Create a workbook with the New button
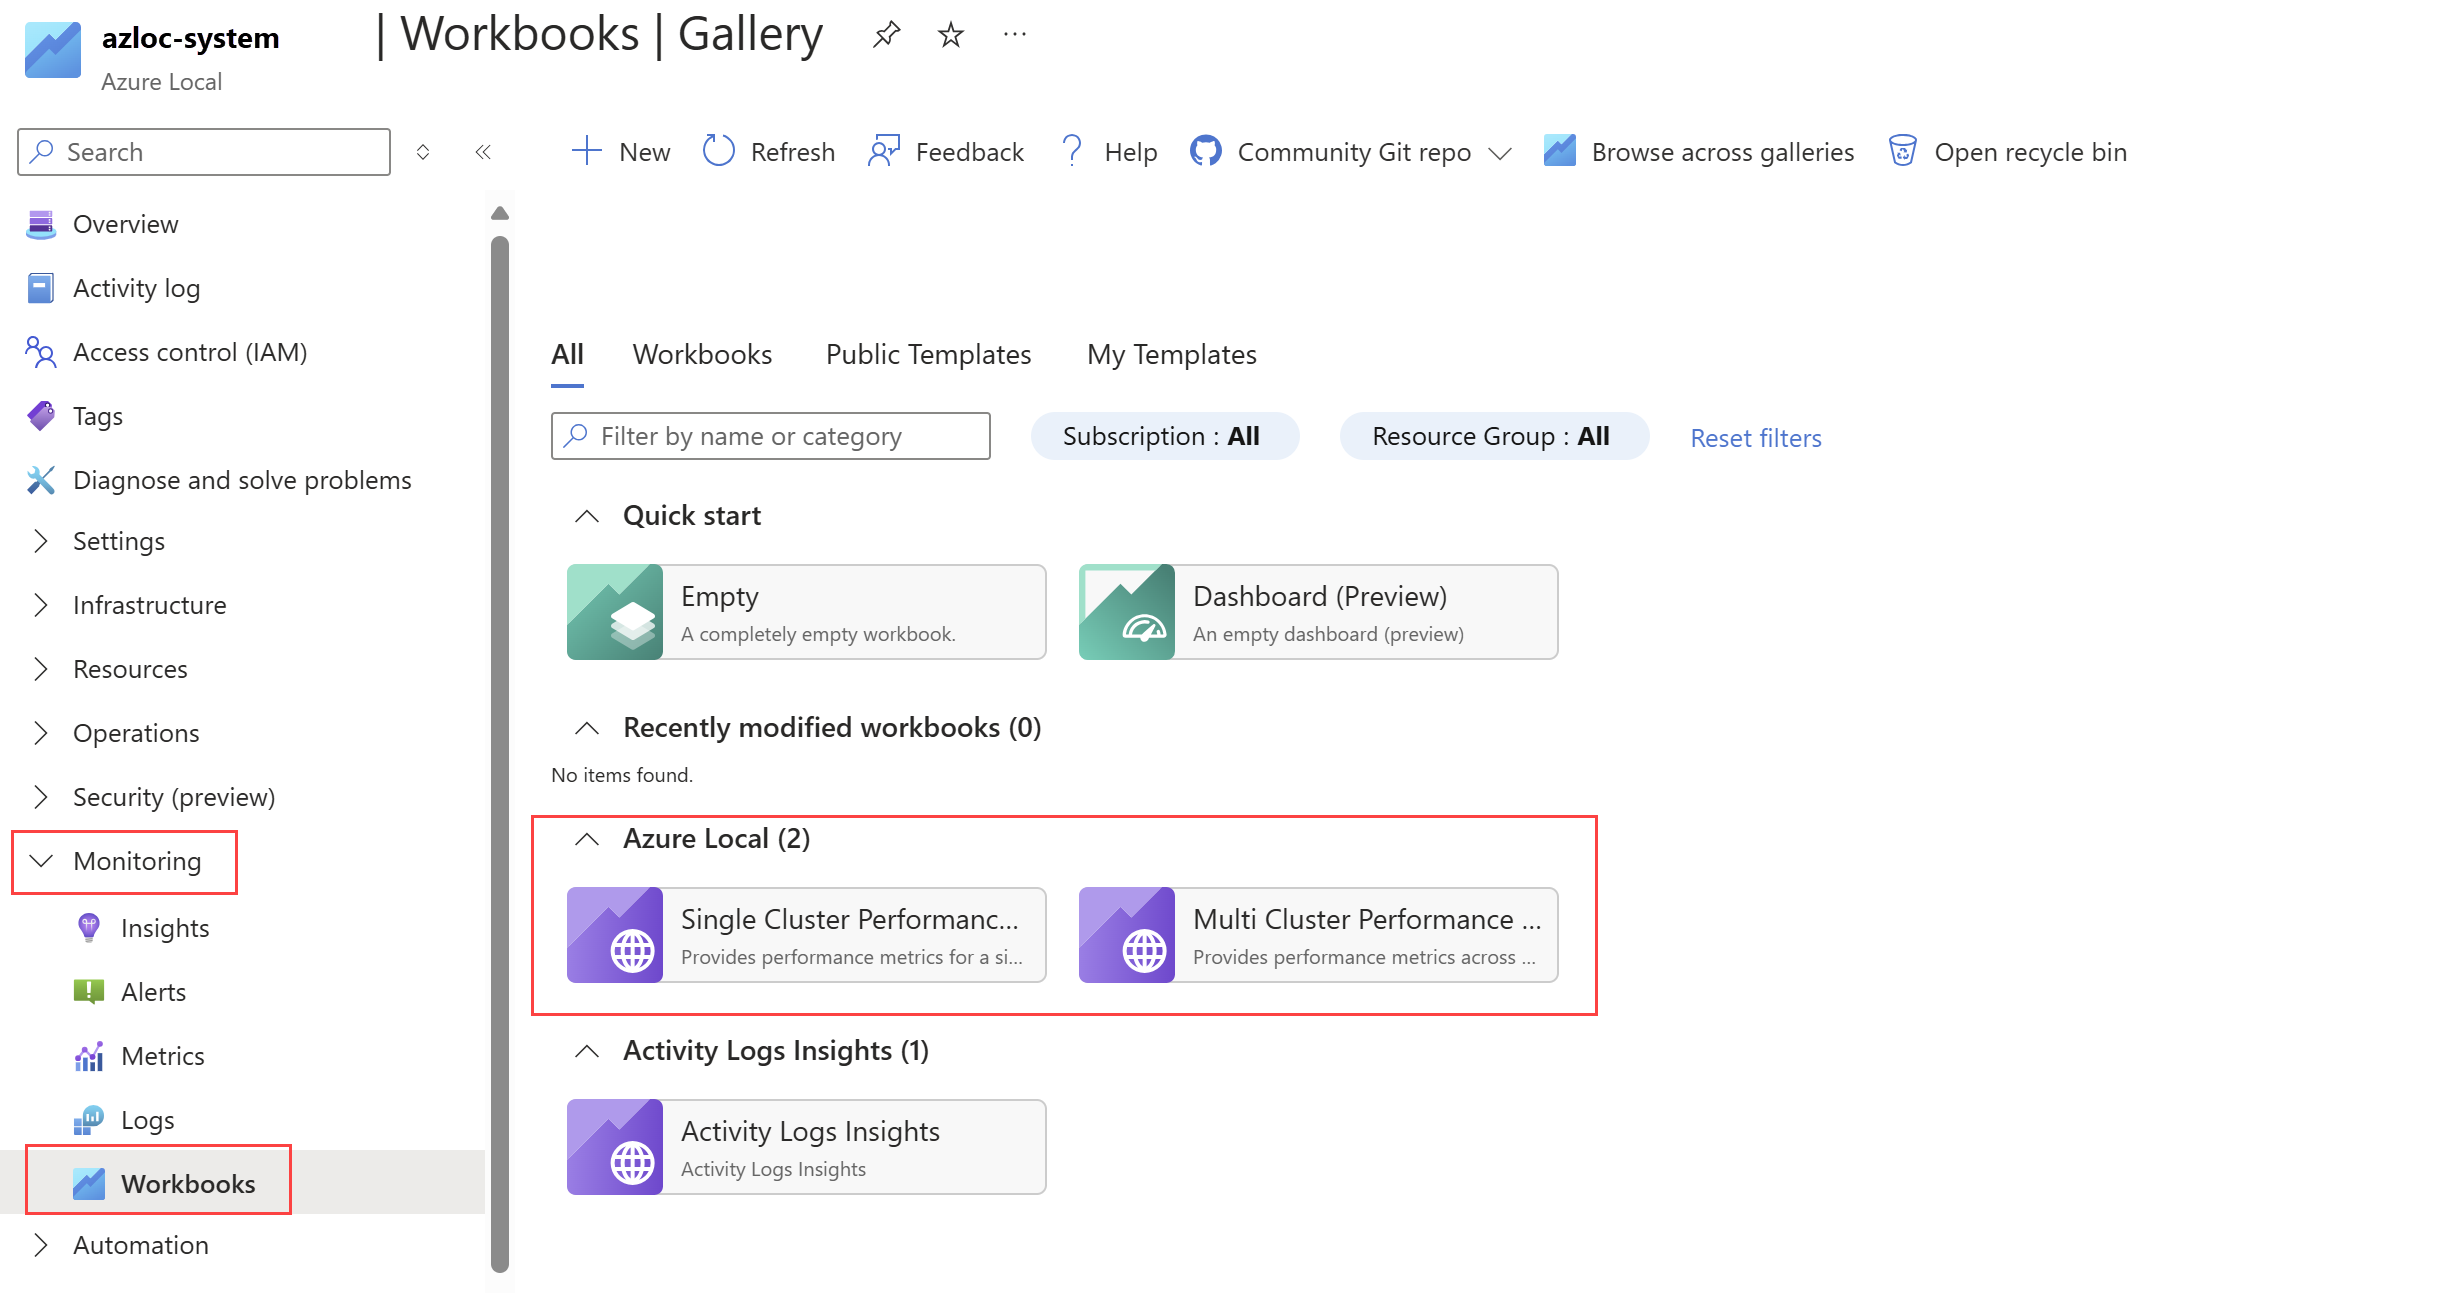The width and height of the screenshot is (2453, 1293). click(x=620, y=151)
